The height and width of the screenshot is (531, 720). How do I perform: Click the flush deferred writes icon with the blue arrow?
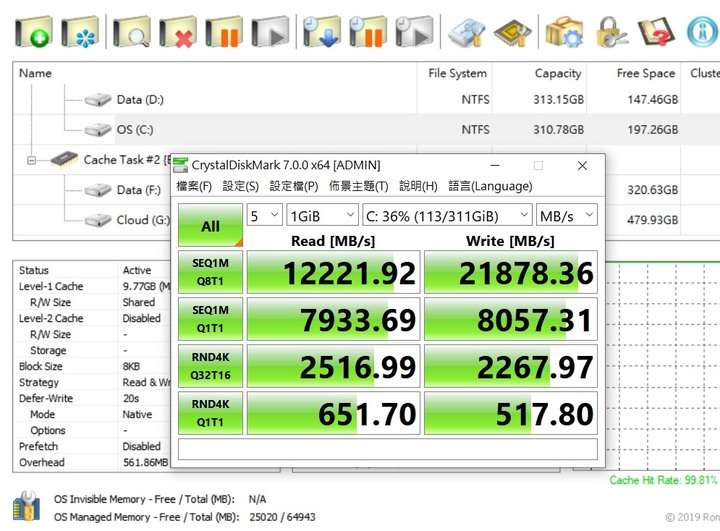click(322, 31)
